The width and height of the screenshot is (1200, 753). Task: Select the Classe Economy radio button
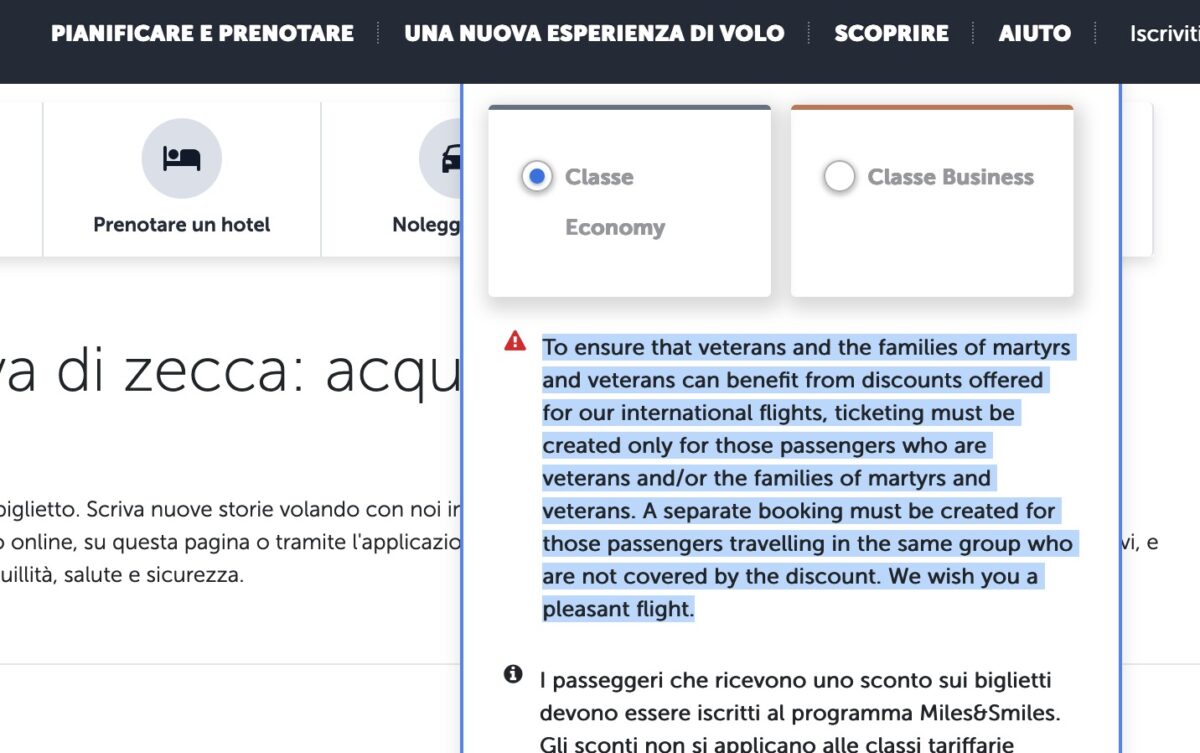point(537,177)
